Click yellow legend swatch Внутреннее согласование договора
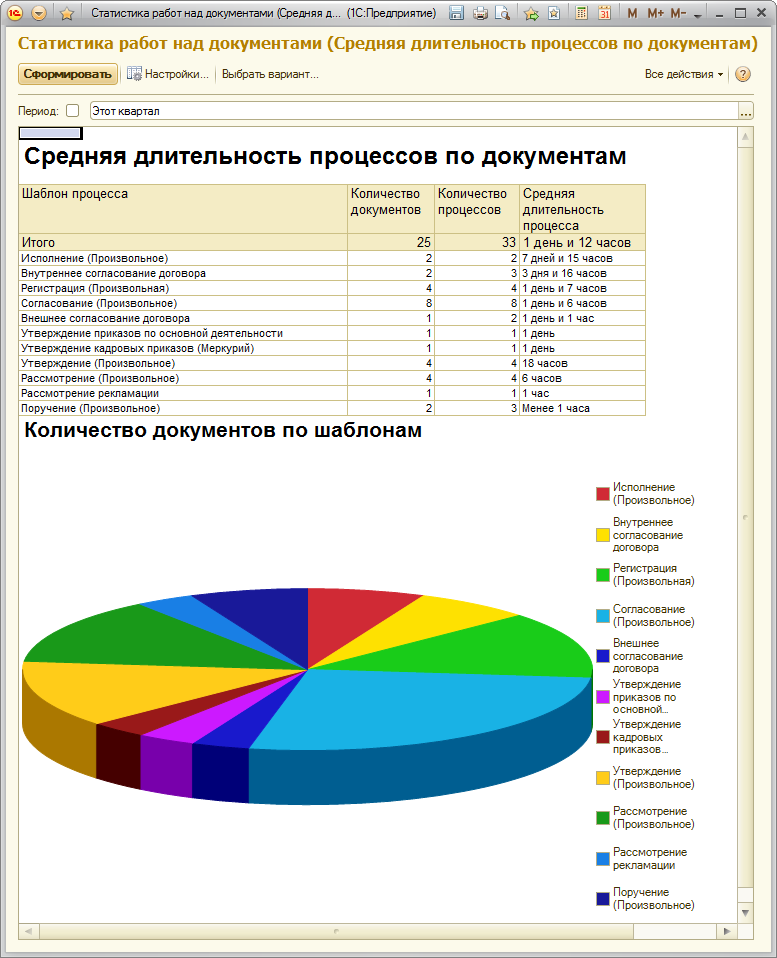Viewport: 777px width, 958px height. (x=603, y=535)
